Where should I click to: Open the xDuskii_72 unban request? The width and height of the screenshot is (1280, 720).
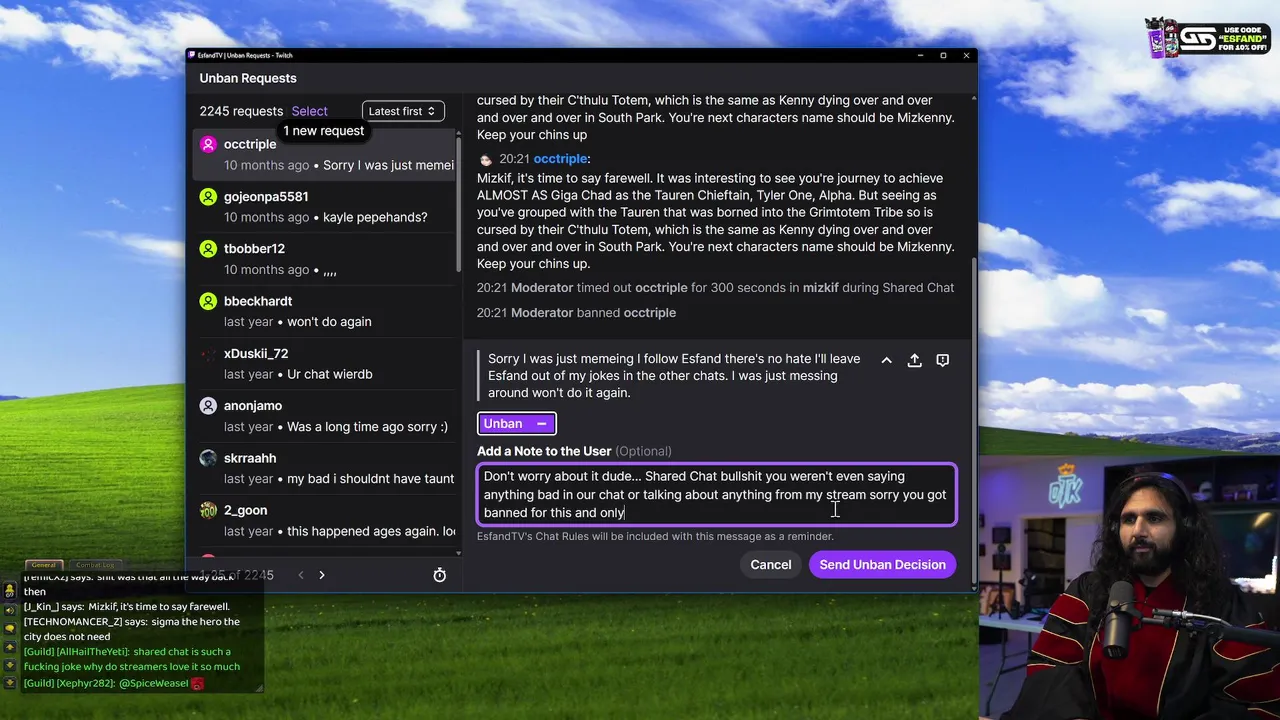point(325,363)
